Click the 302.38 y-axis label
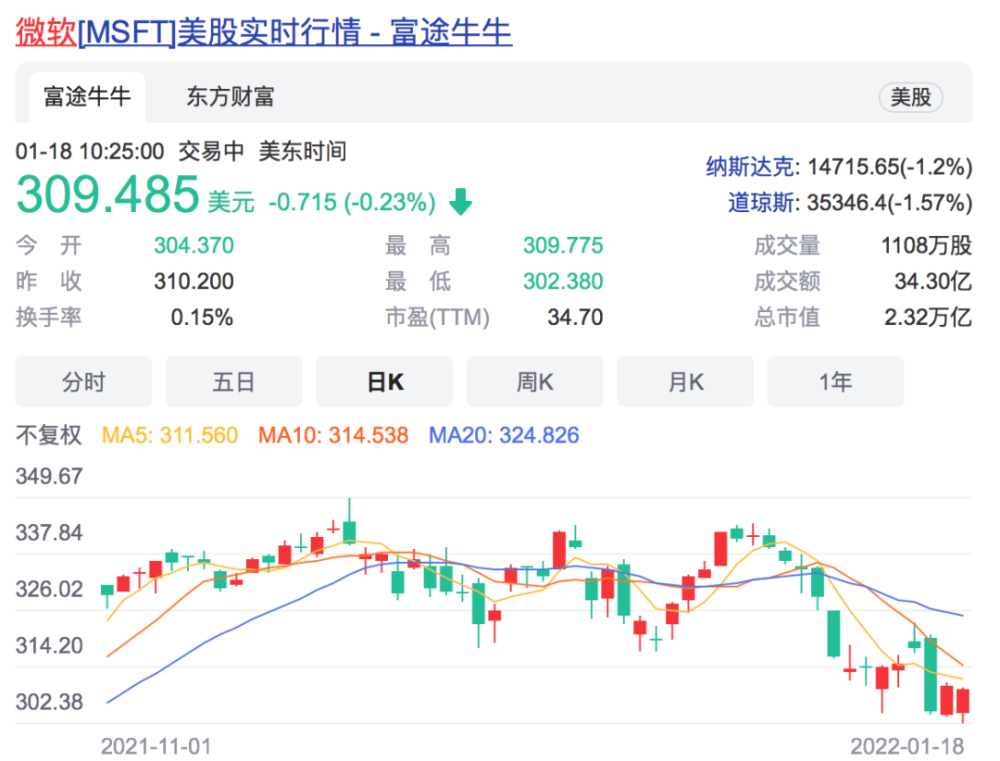Image resolution: width=1000 pixels, height=761 pixels. pos(49,702)
